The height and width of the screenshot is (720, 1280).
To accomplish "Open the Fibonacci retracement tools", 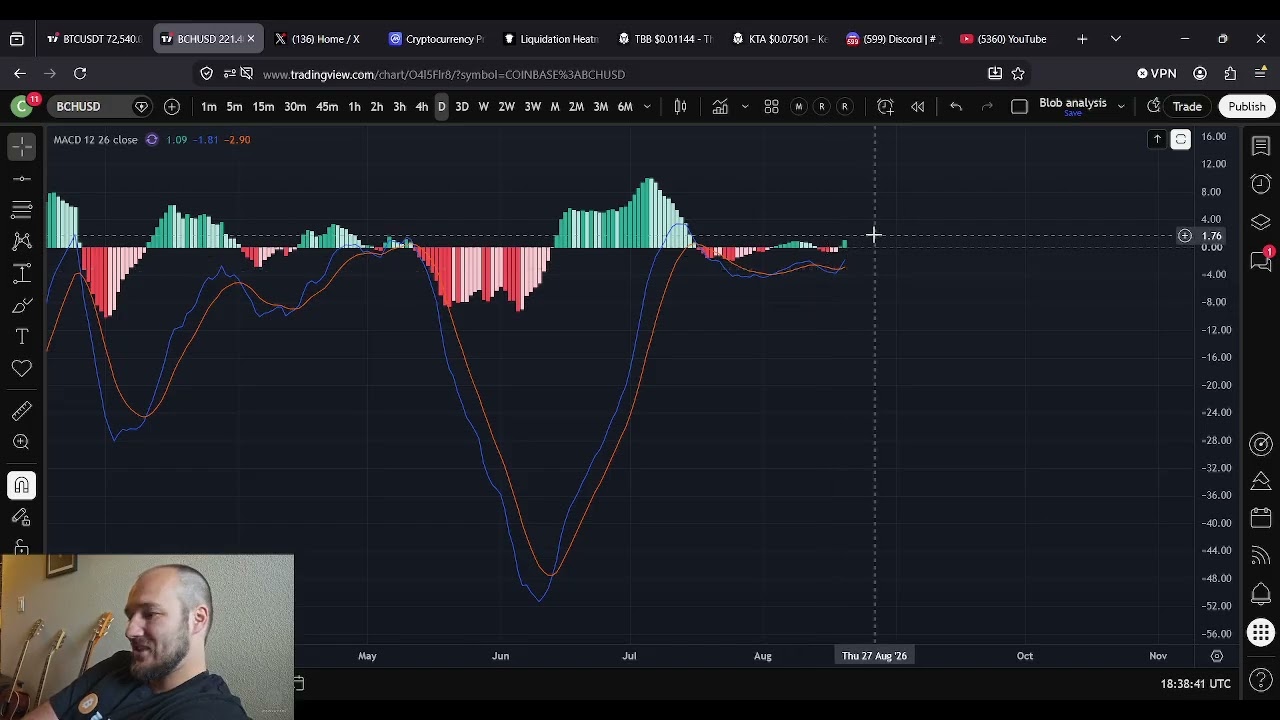I will pos(21,210).
